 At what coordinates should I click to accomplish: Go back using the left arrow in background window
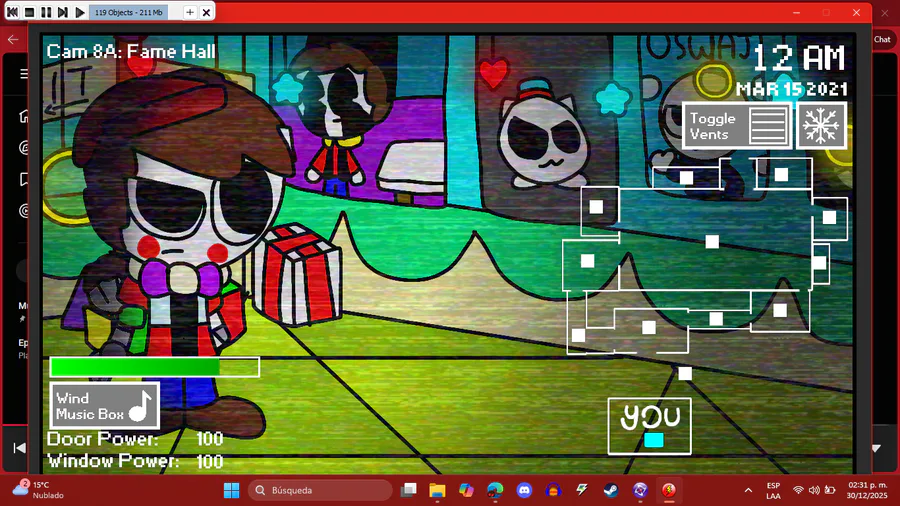point(13,40)
